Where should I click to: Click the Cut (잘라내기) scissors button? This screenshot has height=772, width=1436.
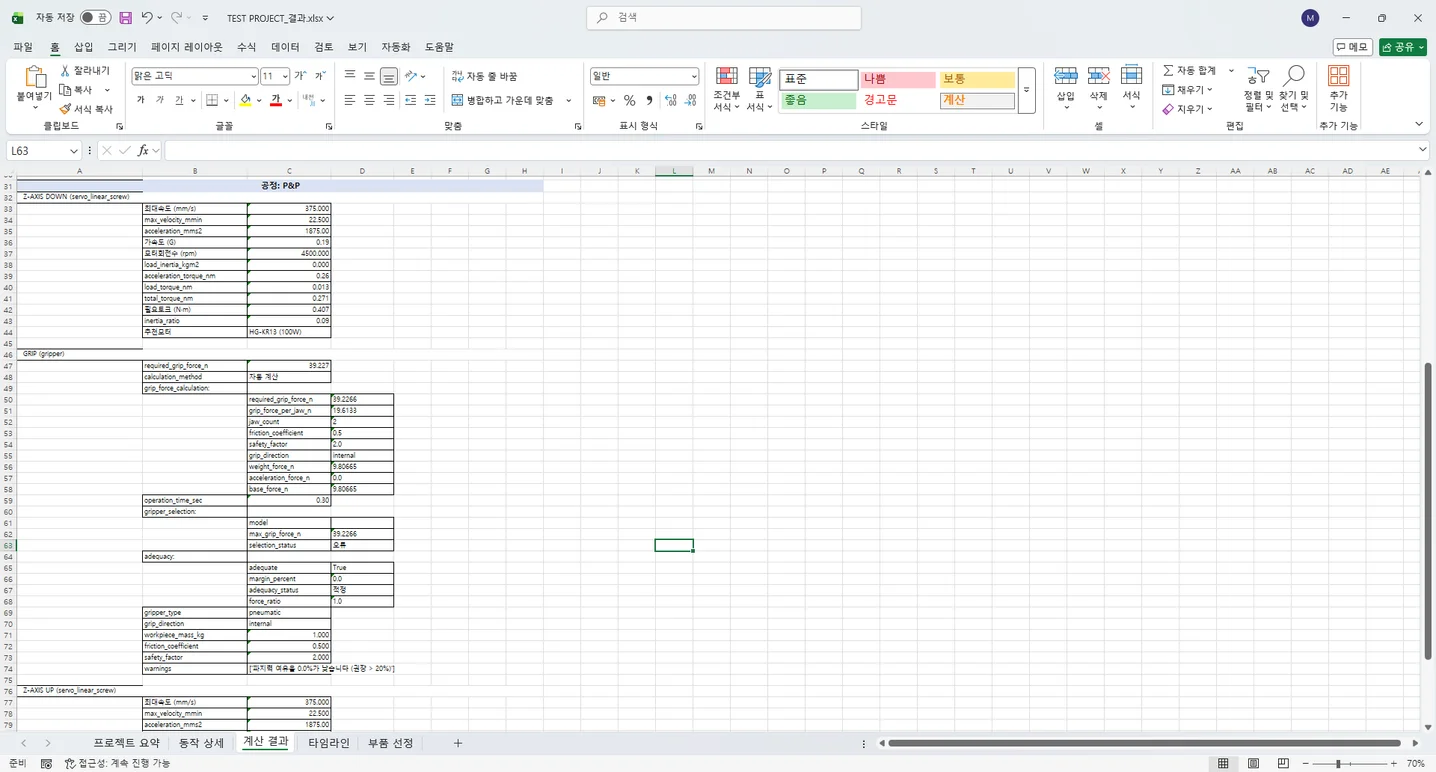(85, 71)
